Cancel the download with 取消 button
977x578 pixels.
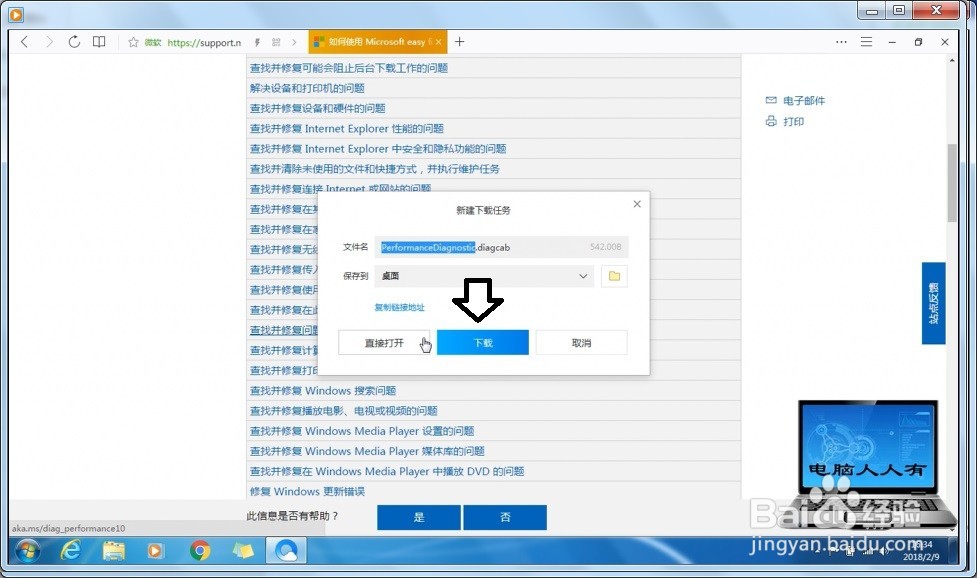(x=581, y=343)
